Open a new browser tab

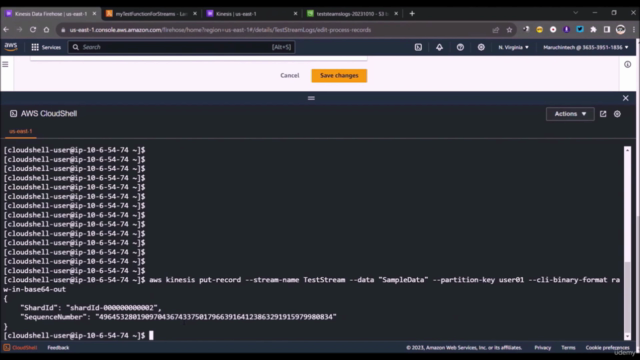coord(412,14)
